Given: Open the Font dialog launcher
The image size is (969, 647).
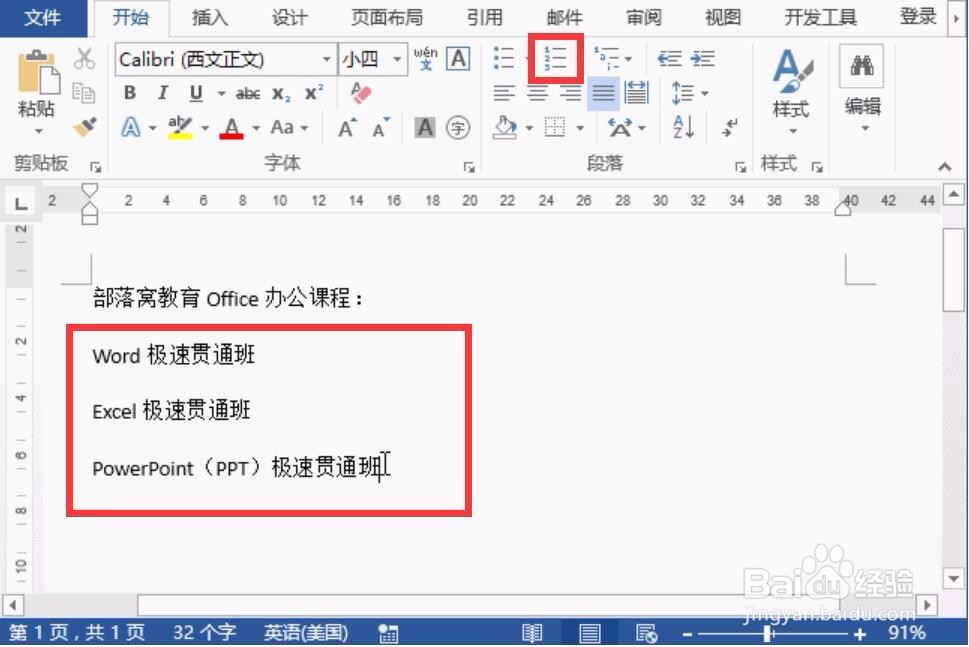Looking at the screenshot, I should (x=469, y=167).
